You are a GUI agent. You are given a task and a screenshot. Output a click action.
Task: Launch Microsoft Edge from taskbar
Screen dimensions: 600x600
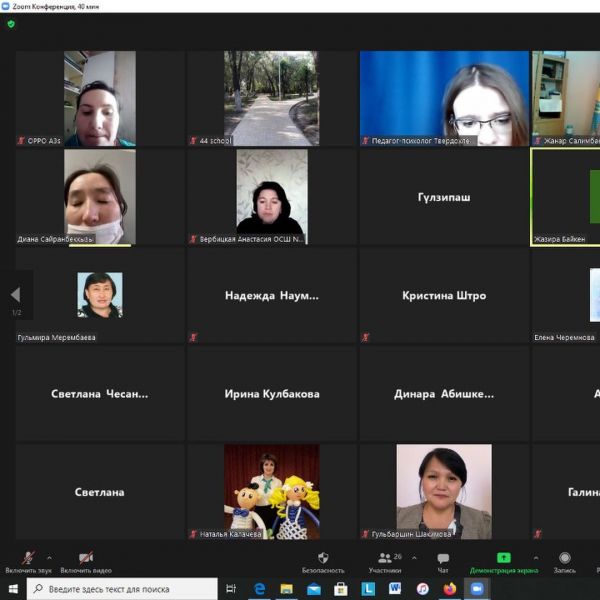tap(259, 589)
